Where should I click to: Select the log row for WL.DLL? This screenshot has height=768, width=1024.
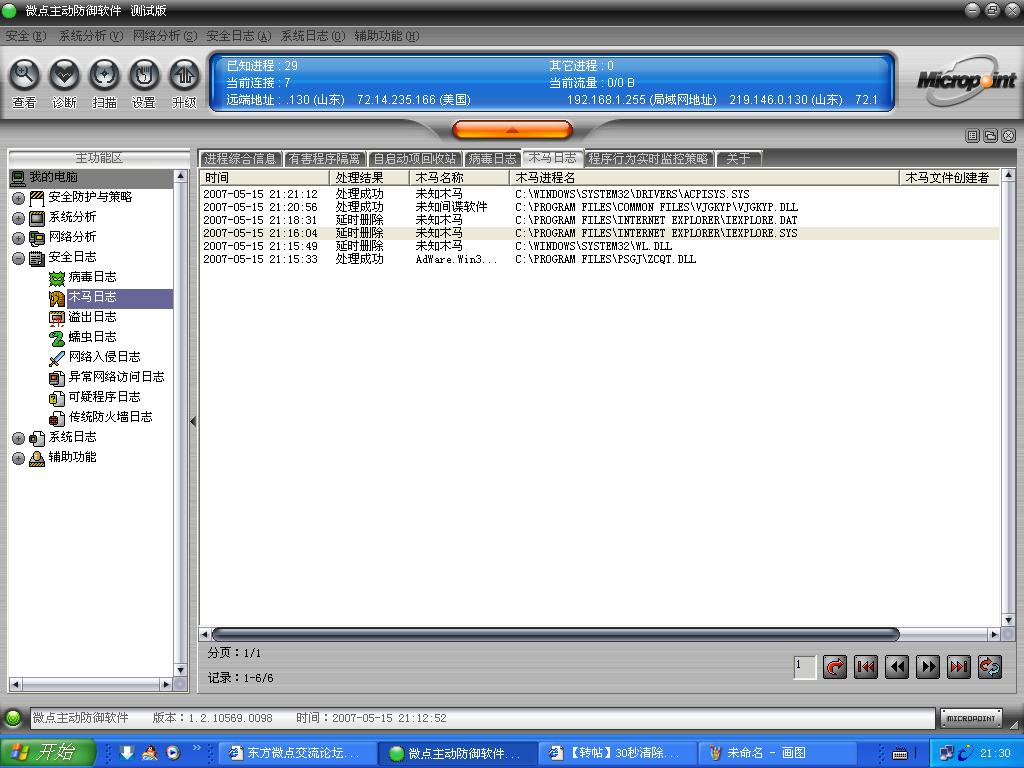[599, 246]
